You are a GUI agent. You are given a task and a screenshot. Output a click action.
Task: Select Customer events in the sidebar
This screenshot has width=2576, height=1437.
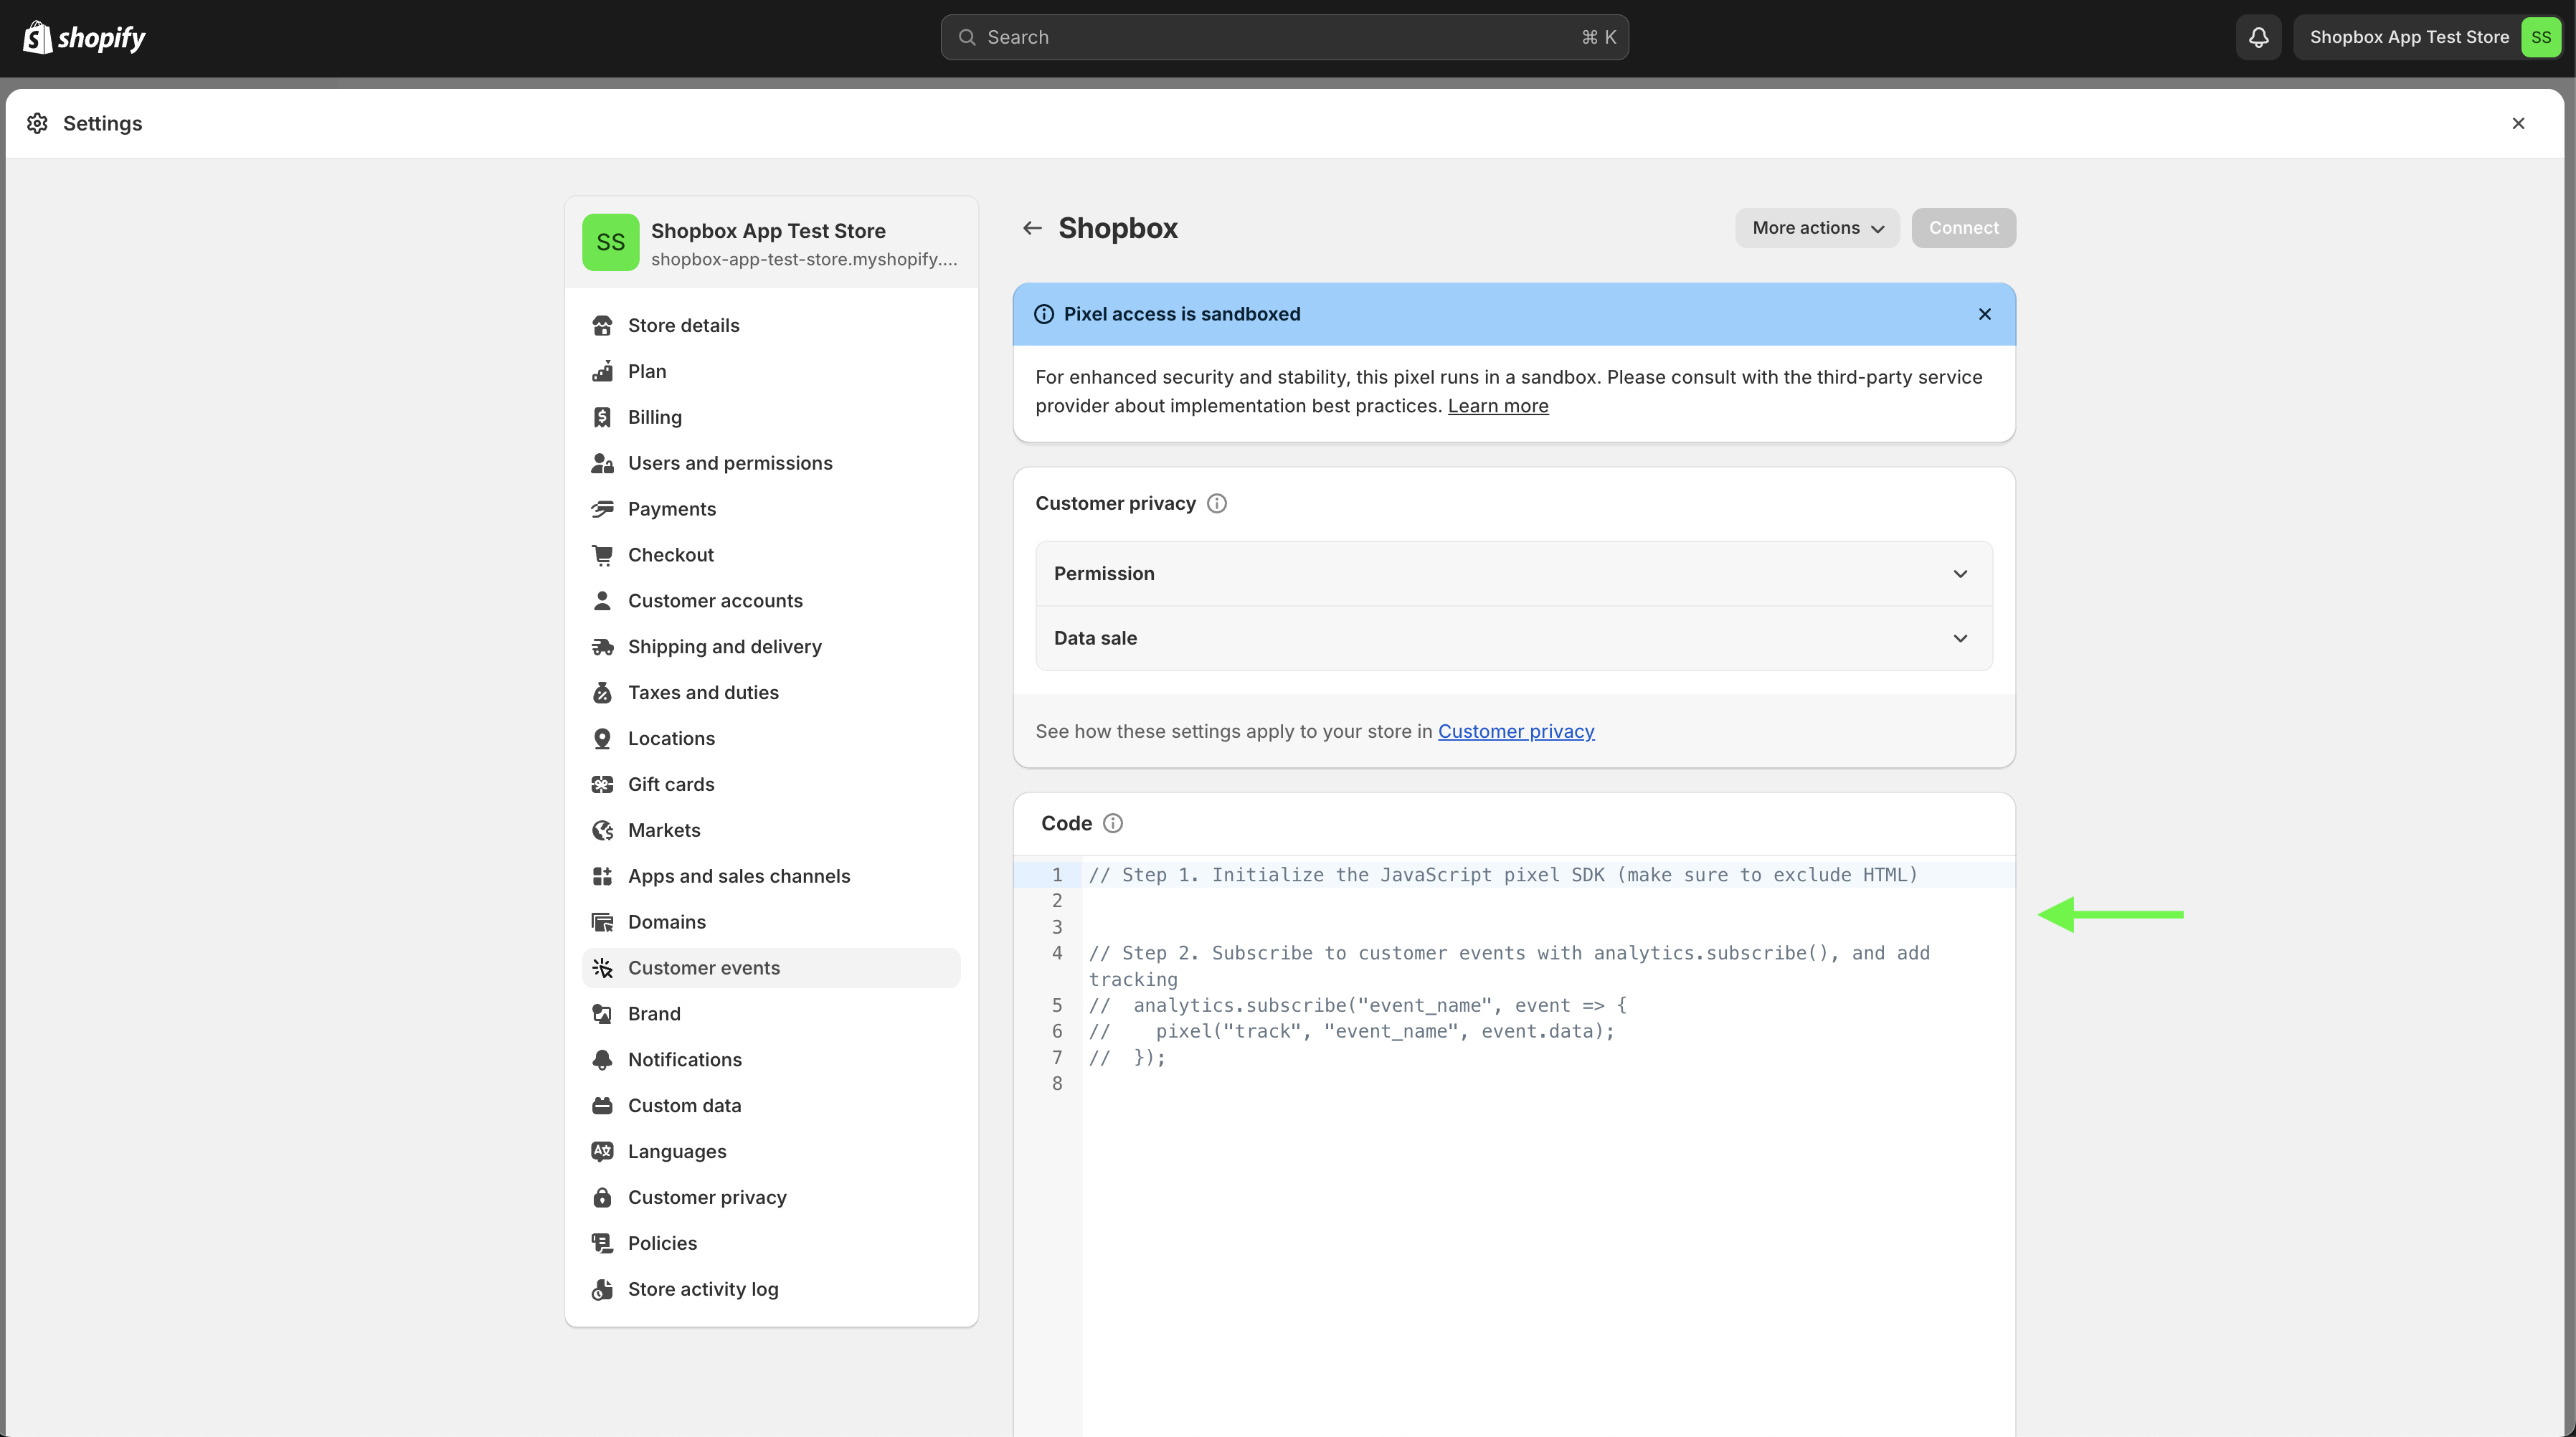(x=703, y=968)
